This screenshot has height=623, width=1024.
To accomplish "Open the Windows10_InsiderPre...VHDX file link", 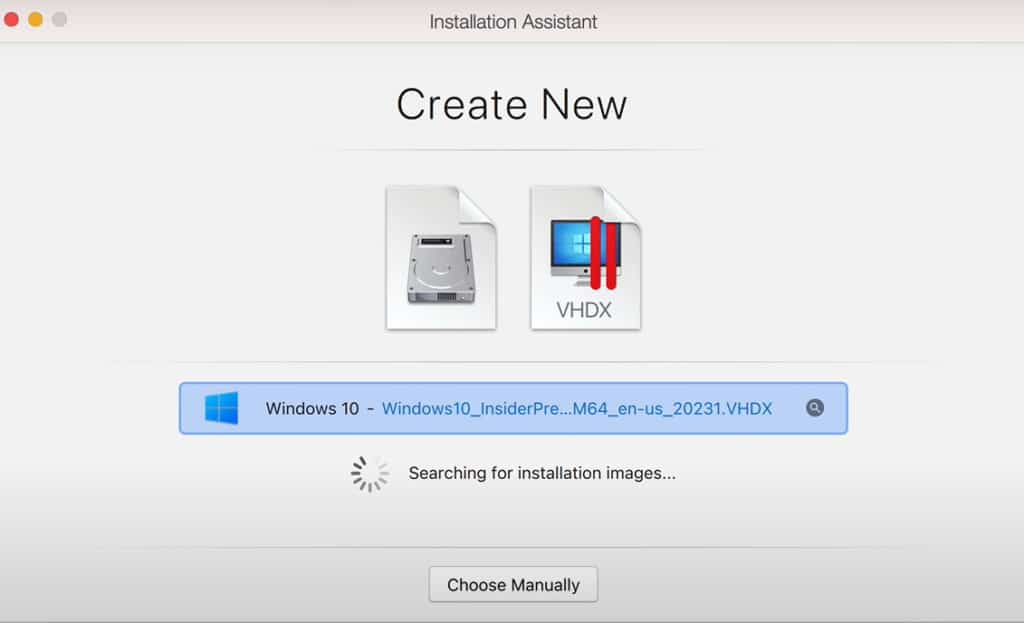I will 577,409.
